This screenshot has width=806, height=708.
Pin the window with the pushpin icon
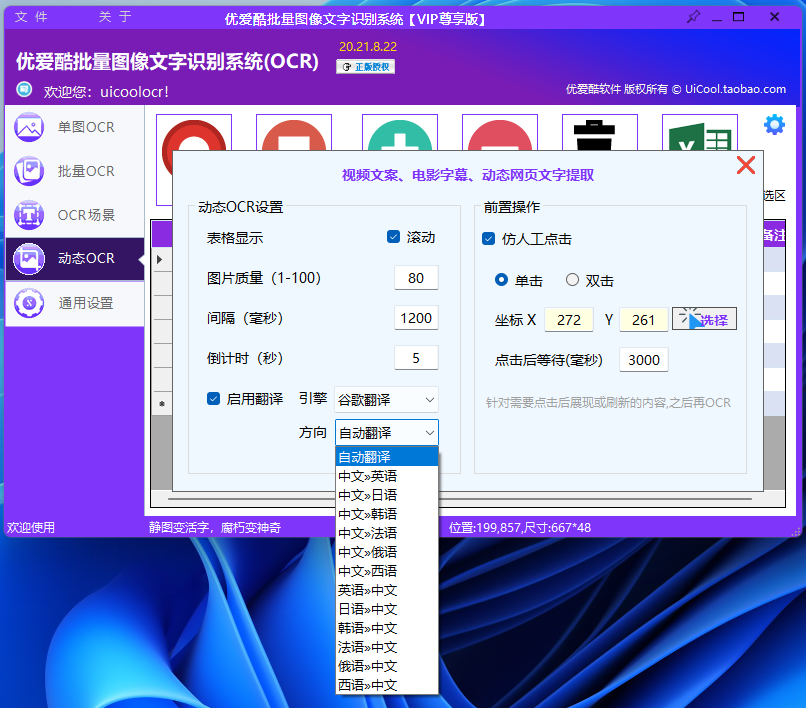point(693,17)
